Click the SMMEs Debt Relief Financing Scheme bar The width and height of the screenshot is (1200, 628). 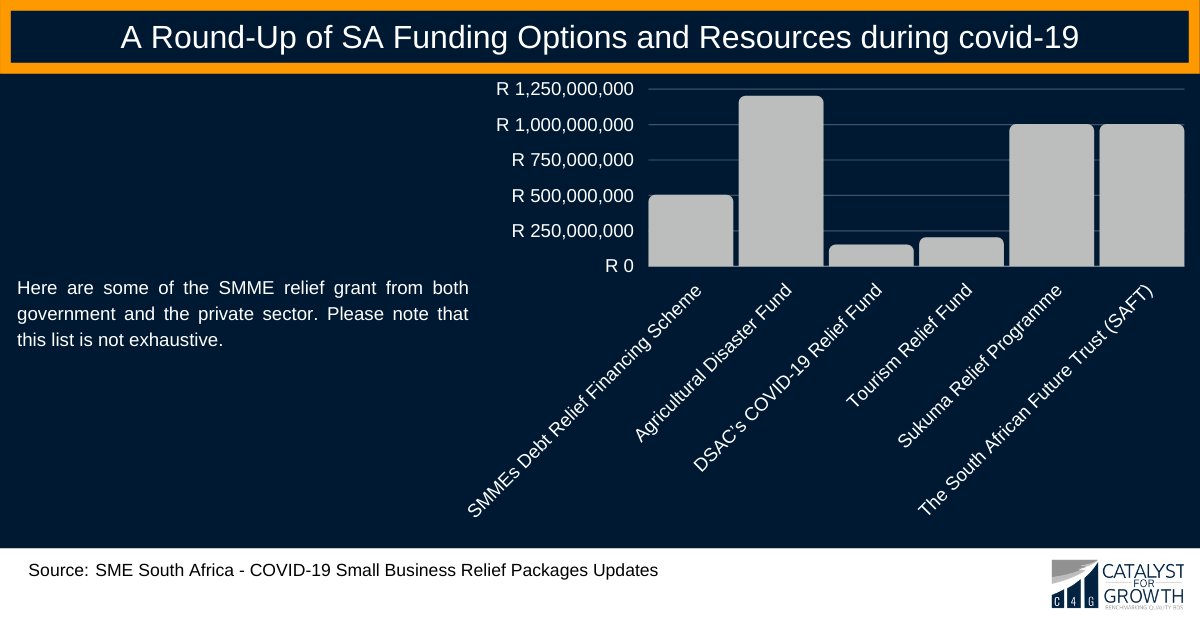[x=690, y=230]
